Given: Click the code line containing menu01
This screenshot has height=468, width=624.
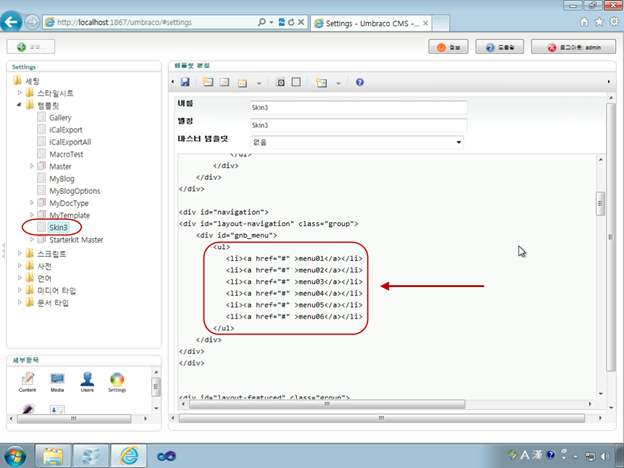Looking at the screenshot, I should point(294,259).
